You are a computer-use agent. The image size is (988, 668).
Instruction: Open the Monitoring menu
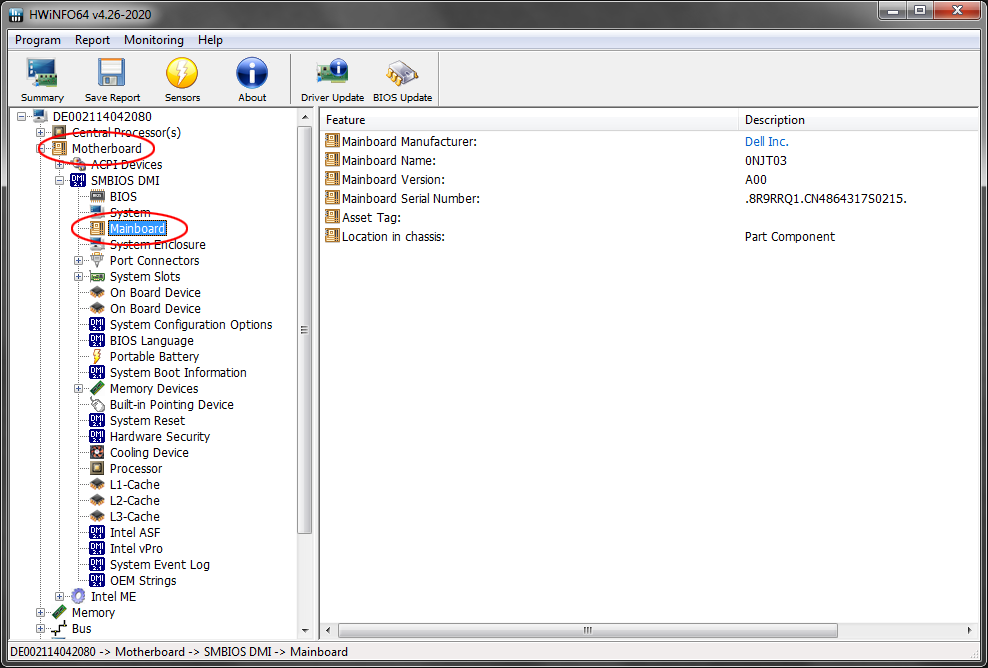154,40
